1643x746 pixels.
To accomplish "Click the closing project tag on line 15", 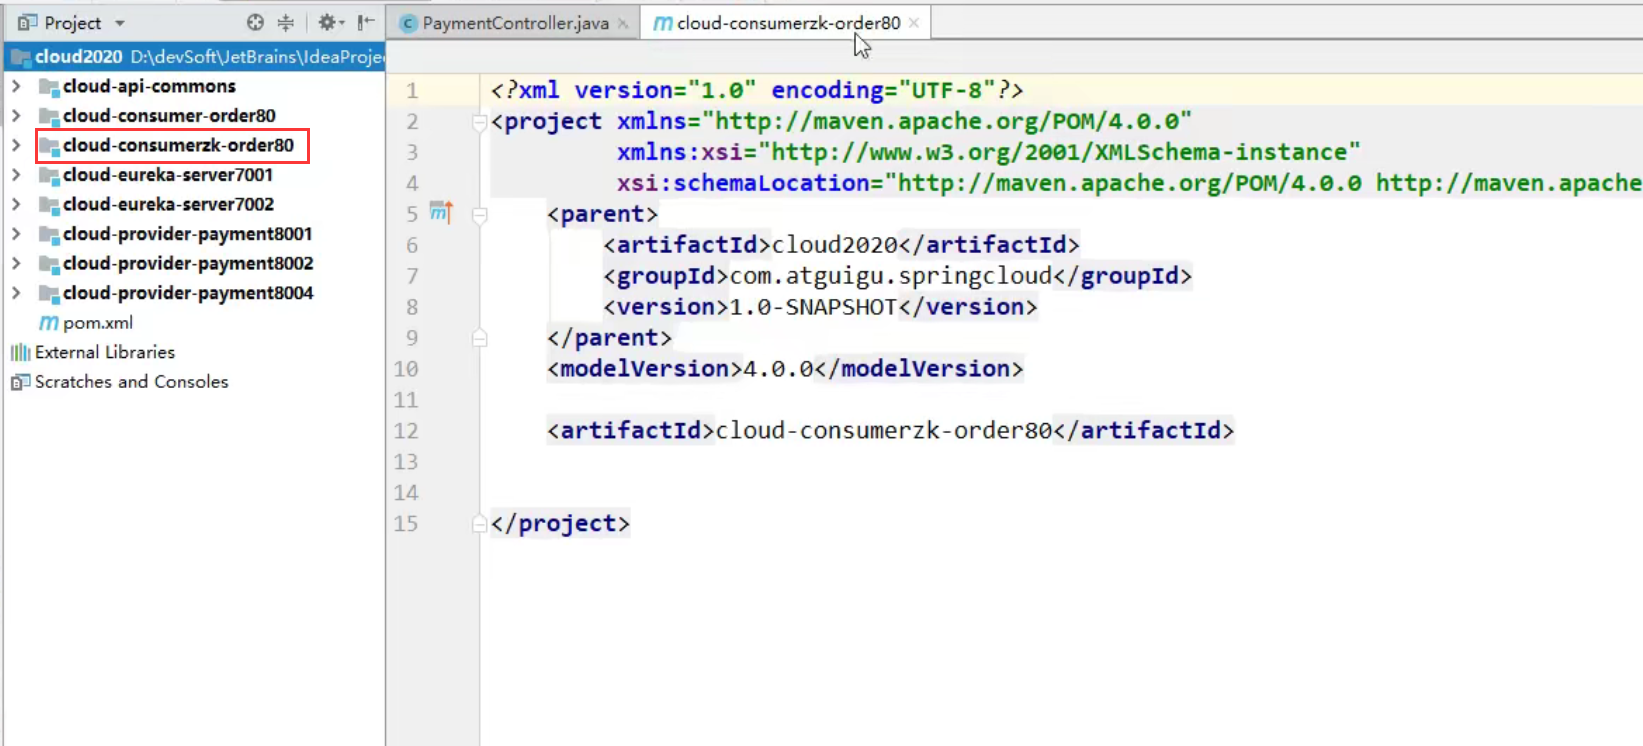I will (x=560, y=524).
